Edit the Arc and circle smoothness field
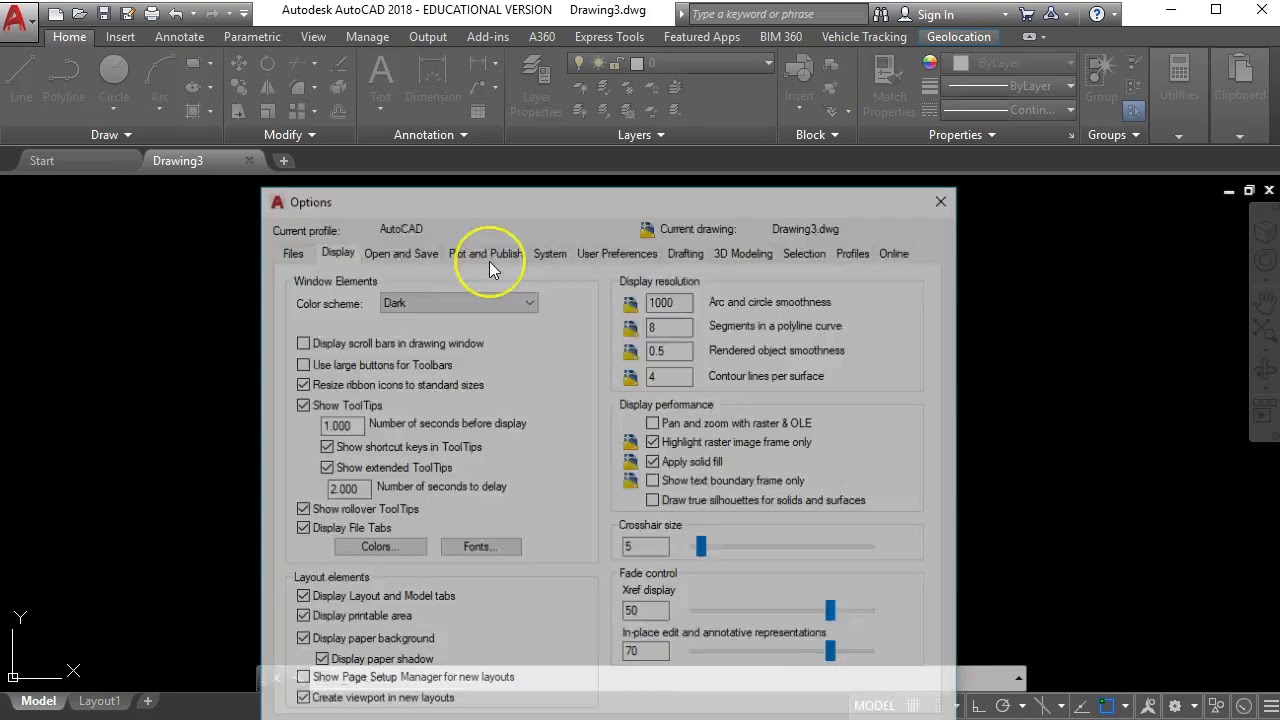 tap(668, 302)
